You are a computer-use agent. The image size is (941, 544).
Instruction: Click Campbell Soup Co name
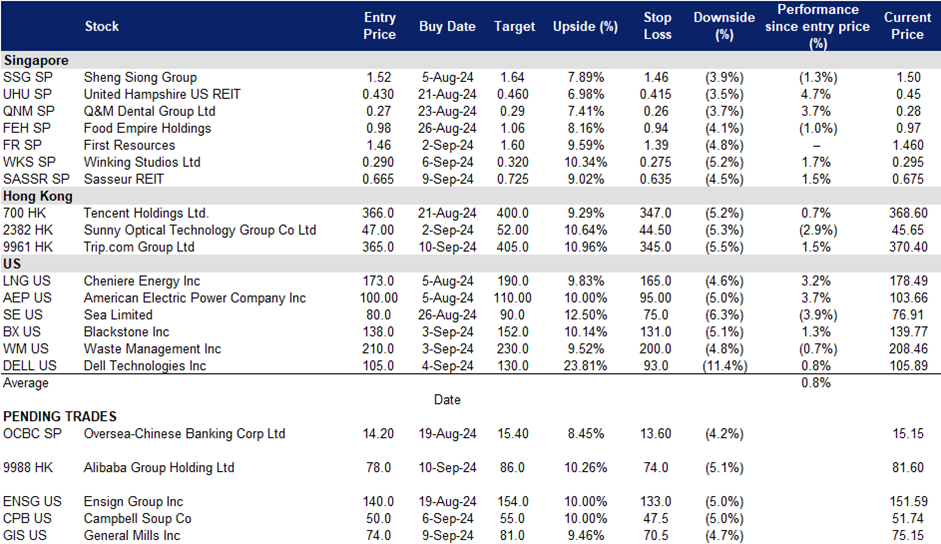137,518
